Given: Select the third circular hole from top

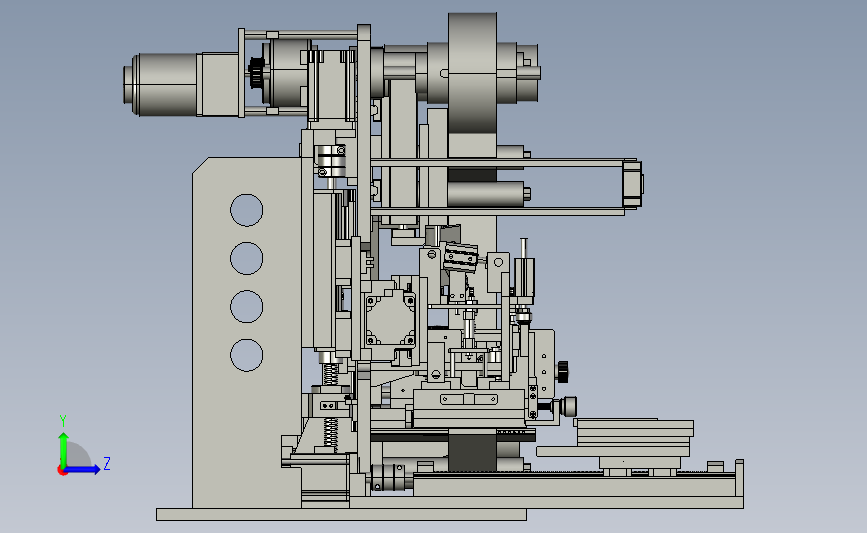Looking at the screenshot, I should (x=247, y=306).
